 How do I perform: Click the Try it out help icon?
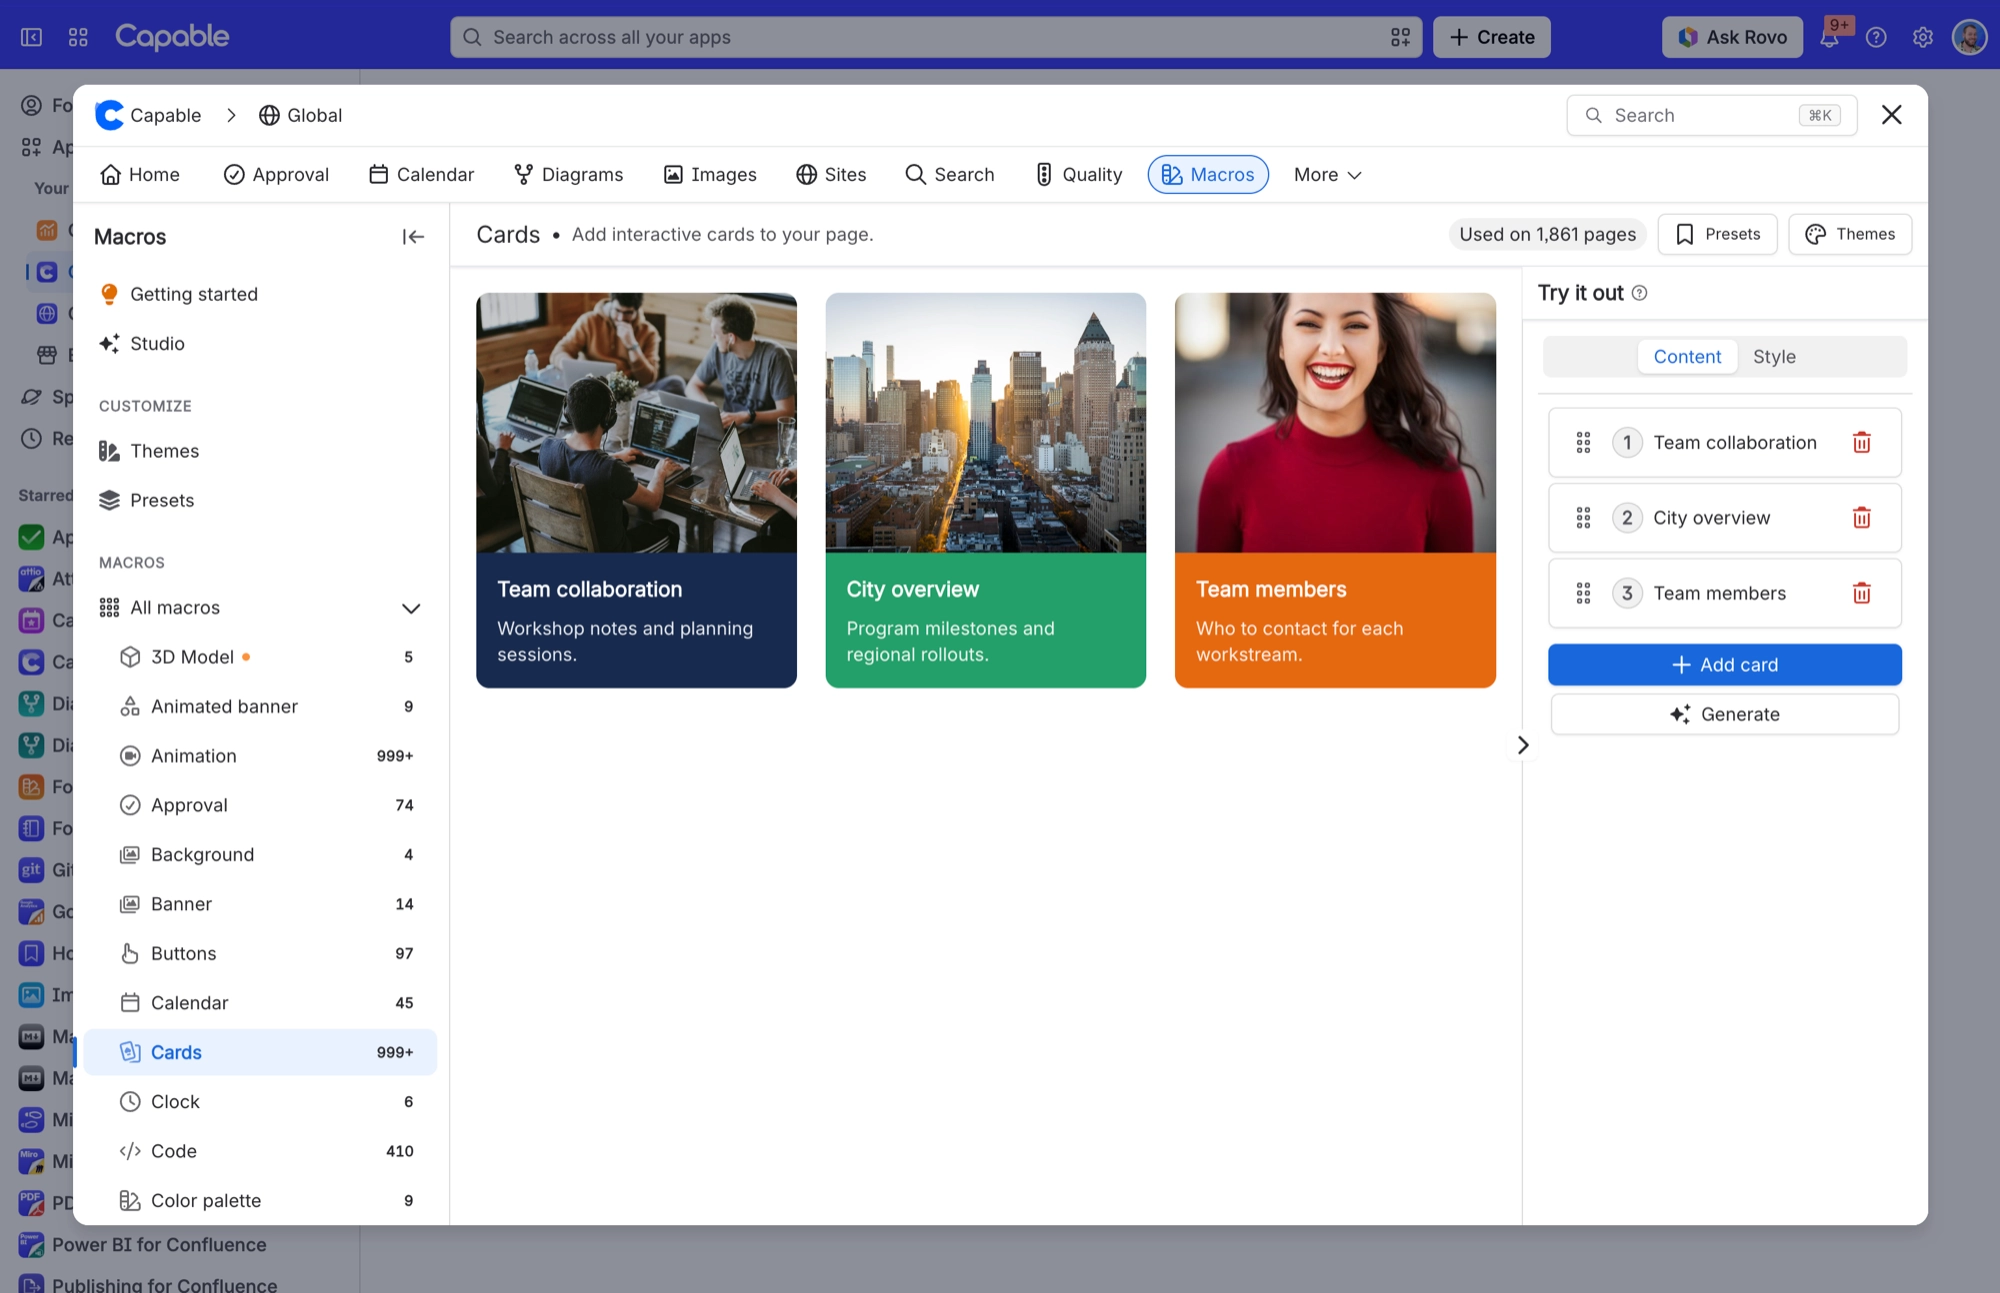[x=1639, y=293]
